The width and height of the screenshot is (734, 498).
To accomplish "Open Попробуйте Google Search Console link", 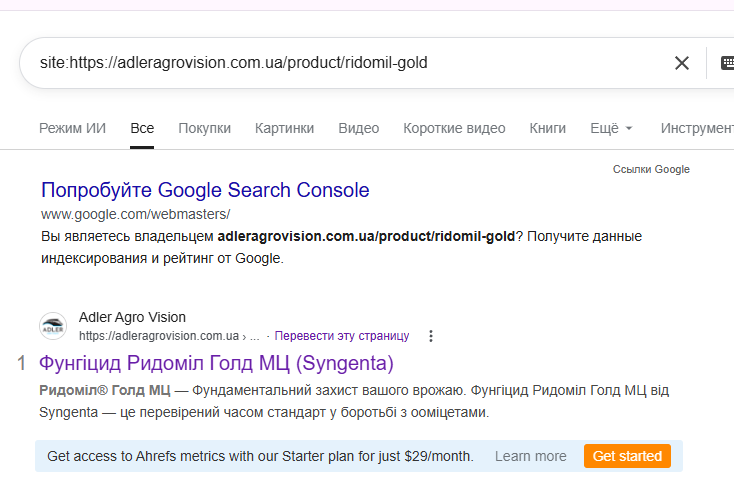I will click(205, 190).
